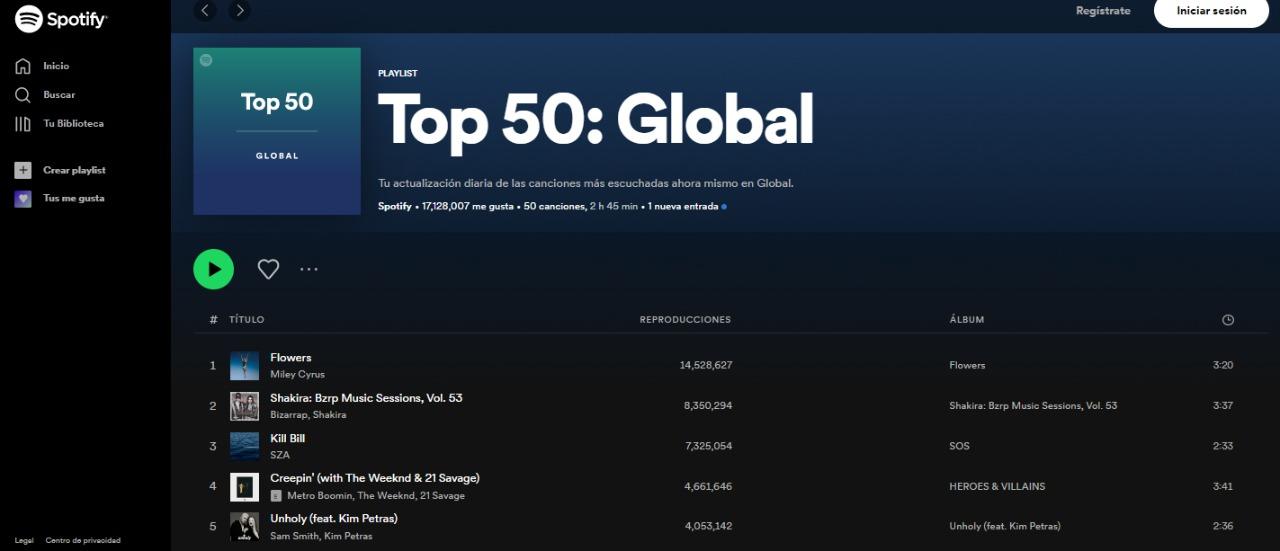Click the Tus me gusta heart icon
Image resolution: width=1280 pixels, height=551 pixels.
click(23, 199)
